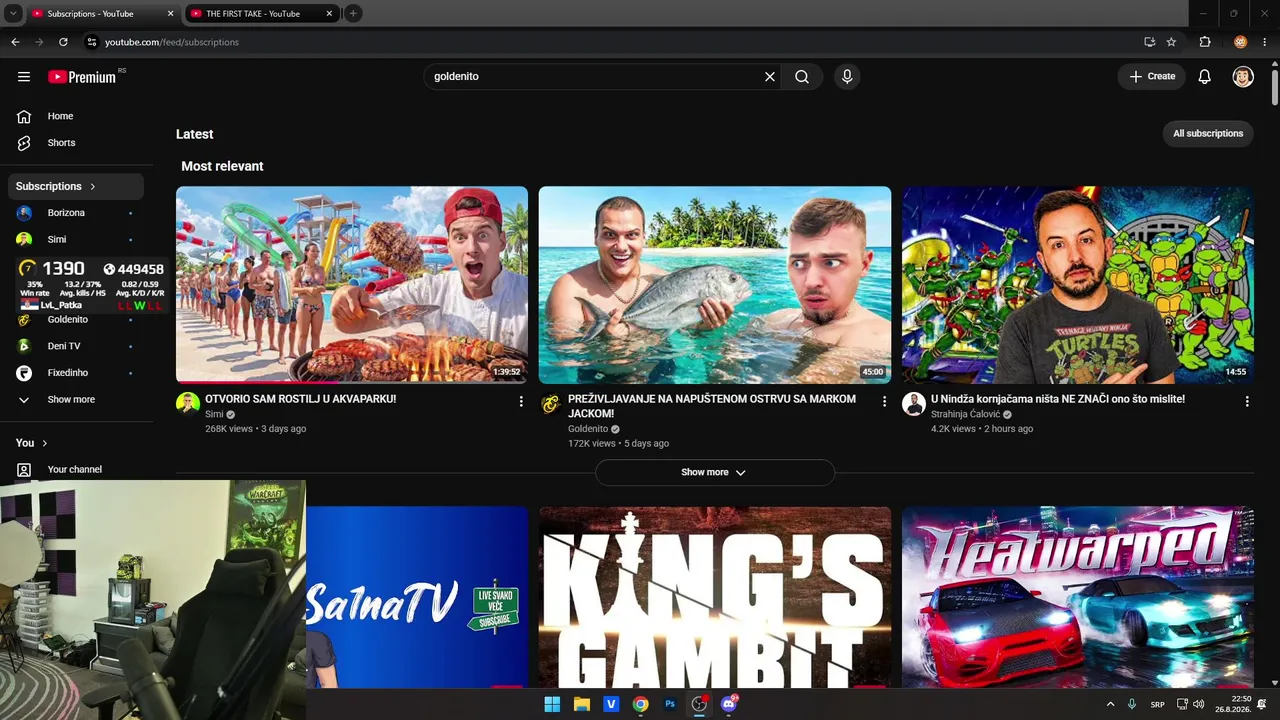This screenshot has width=1280, height=720.
Task: Open Simi's channel avatar under the video
Action: 188,404
